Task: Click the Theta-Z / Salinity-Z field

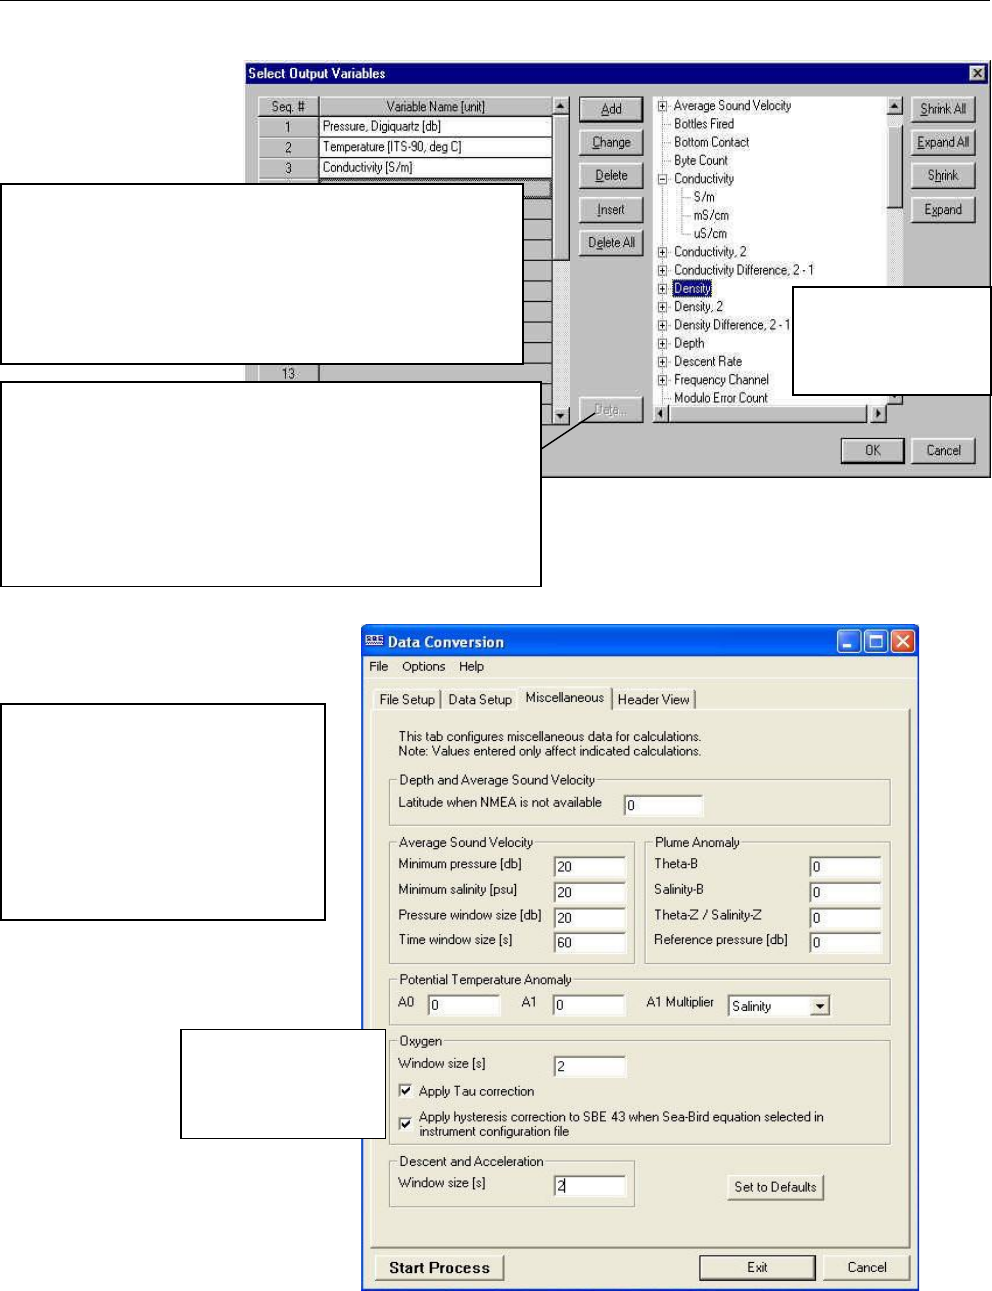Action: [846, 918]
